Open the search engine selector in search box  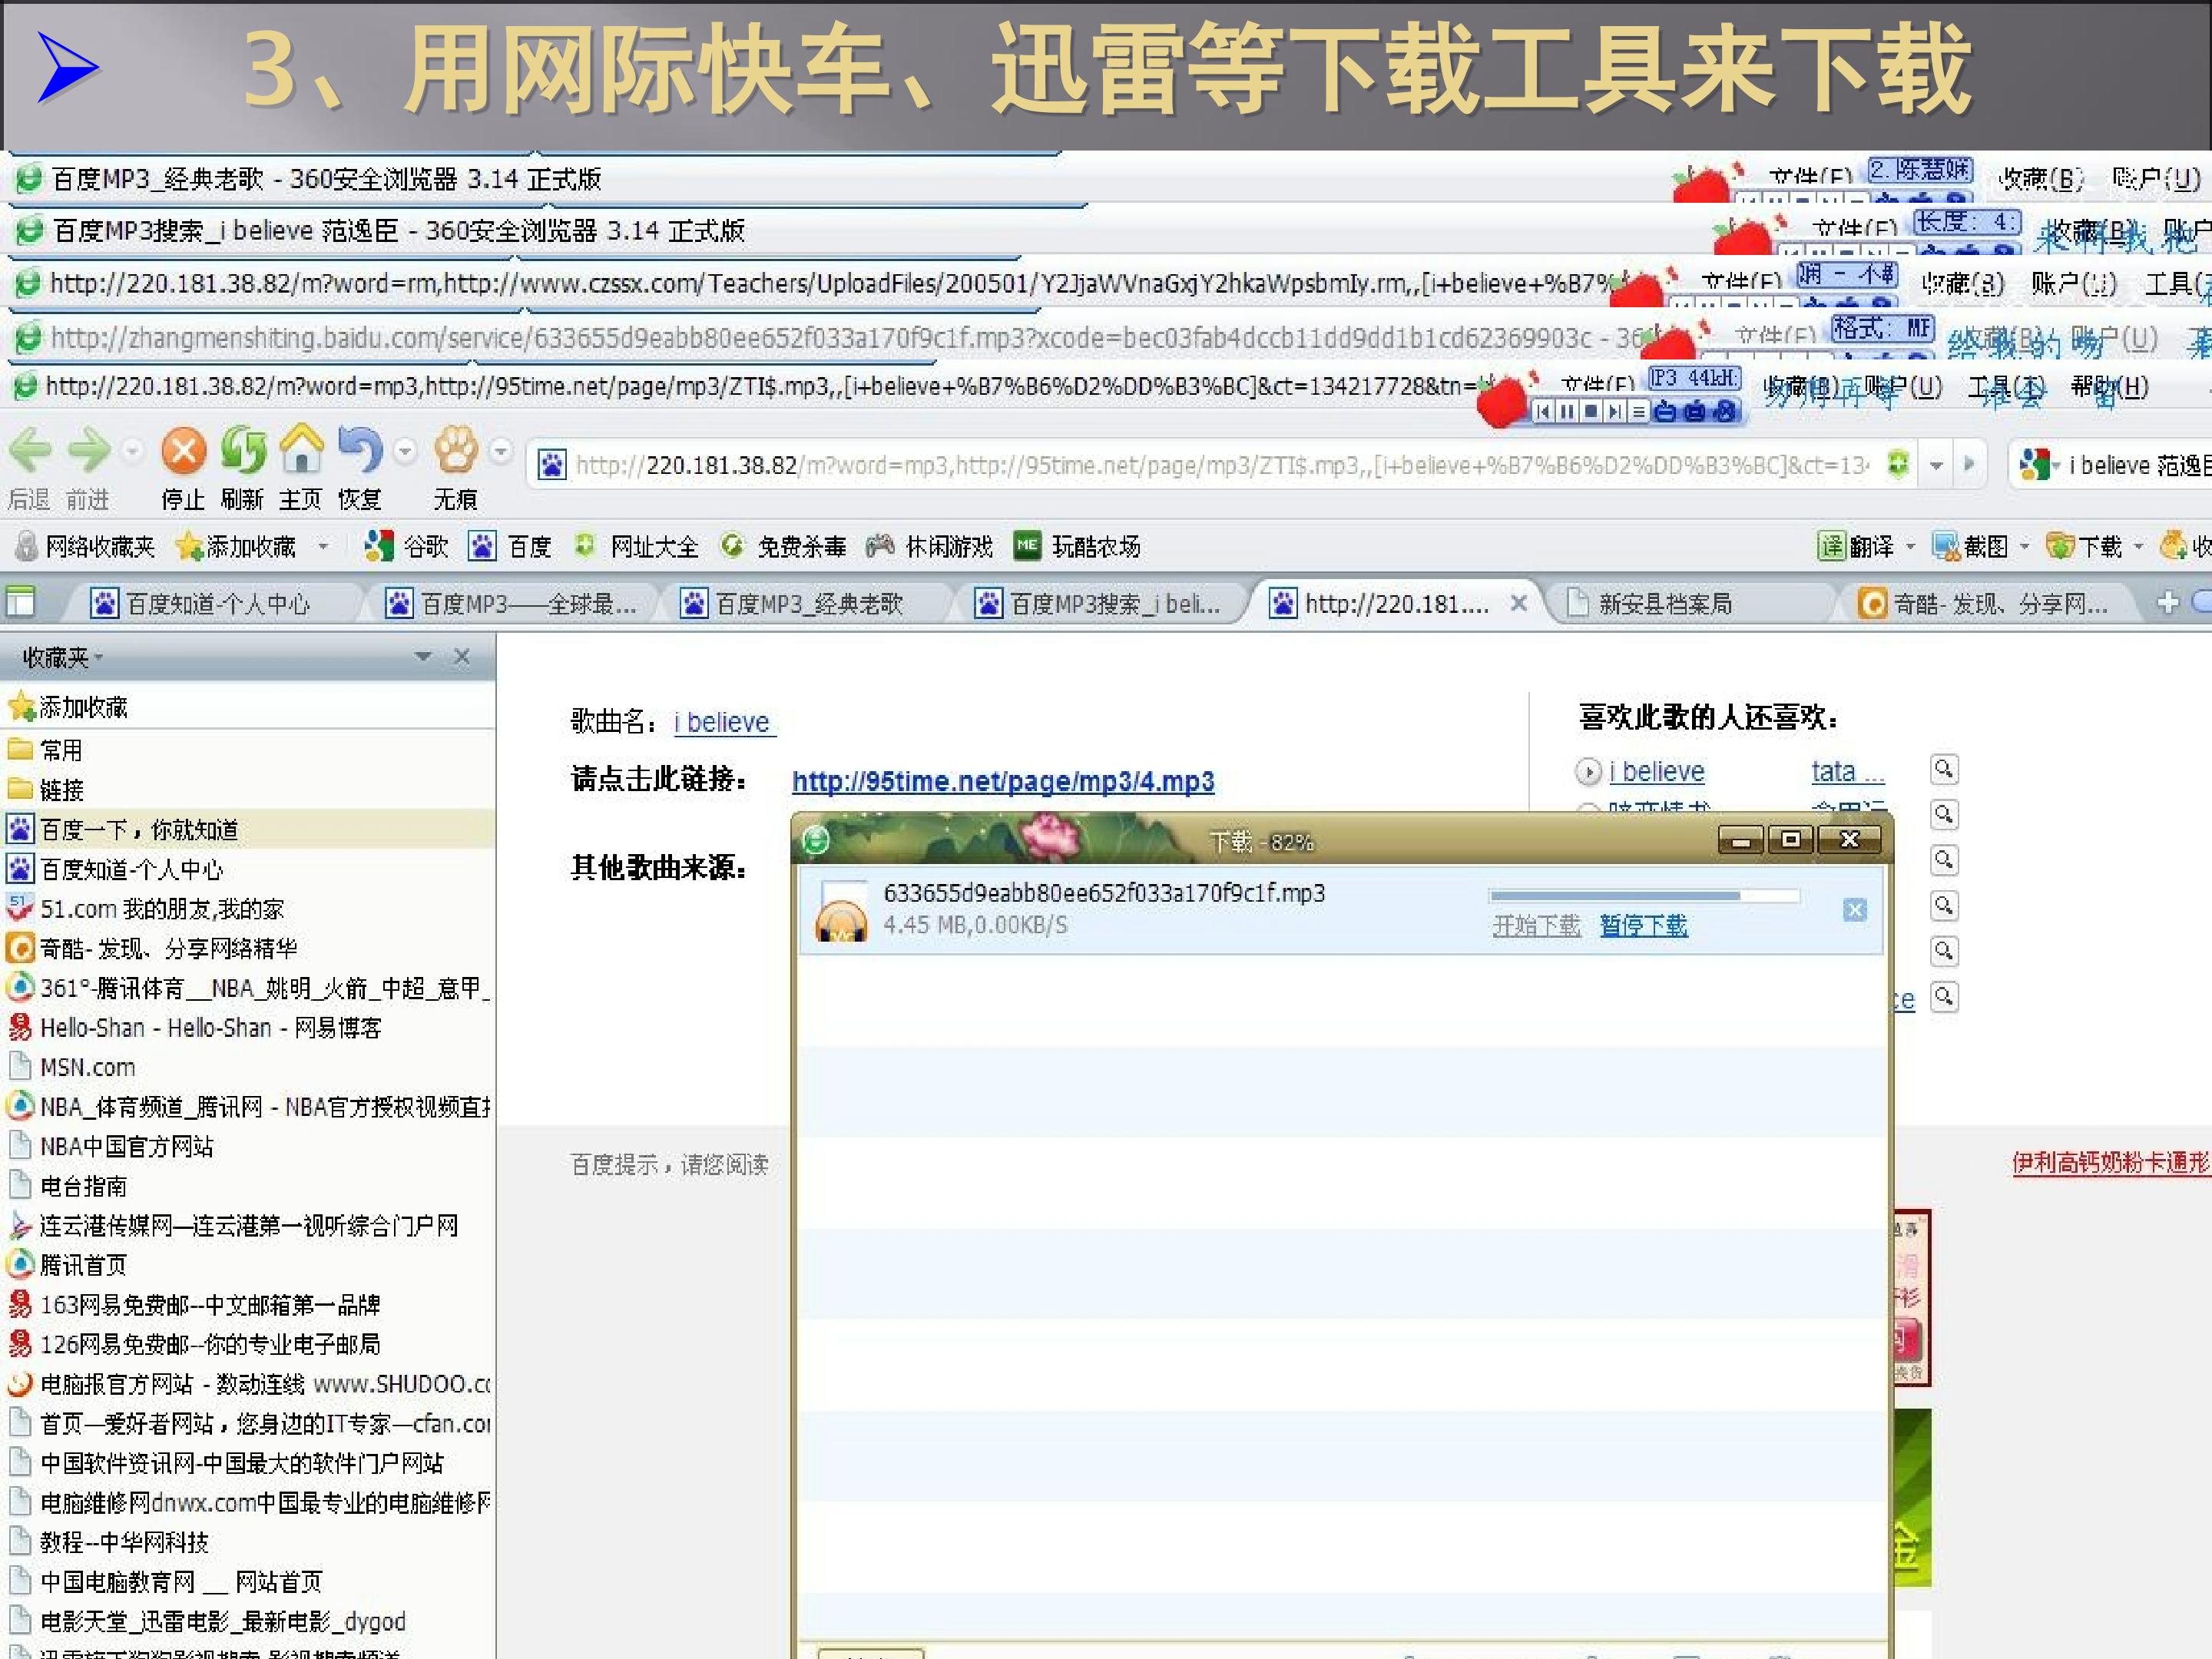(2040, 465)
